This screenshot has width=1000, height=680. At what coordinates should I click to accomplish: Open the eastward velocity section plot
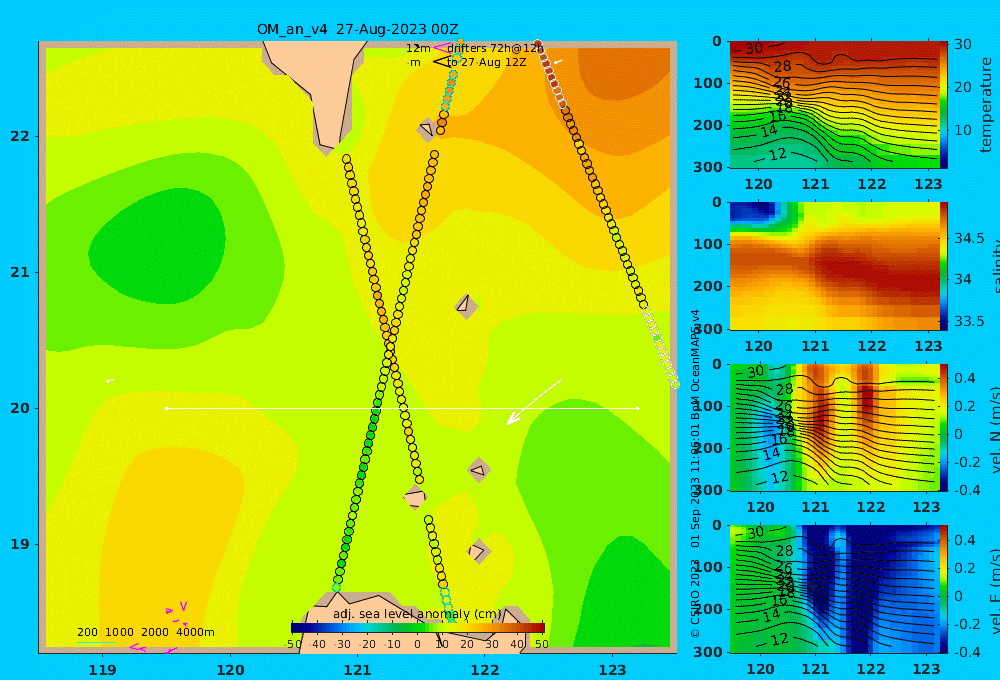click(834, 589)
